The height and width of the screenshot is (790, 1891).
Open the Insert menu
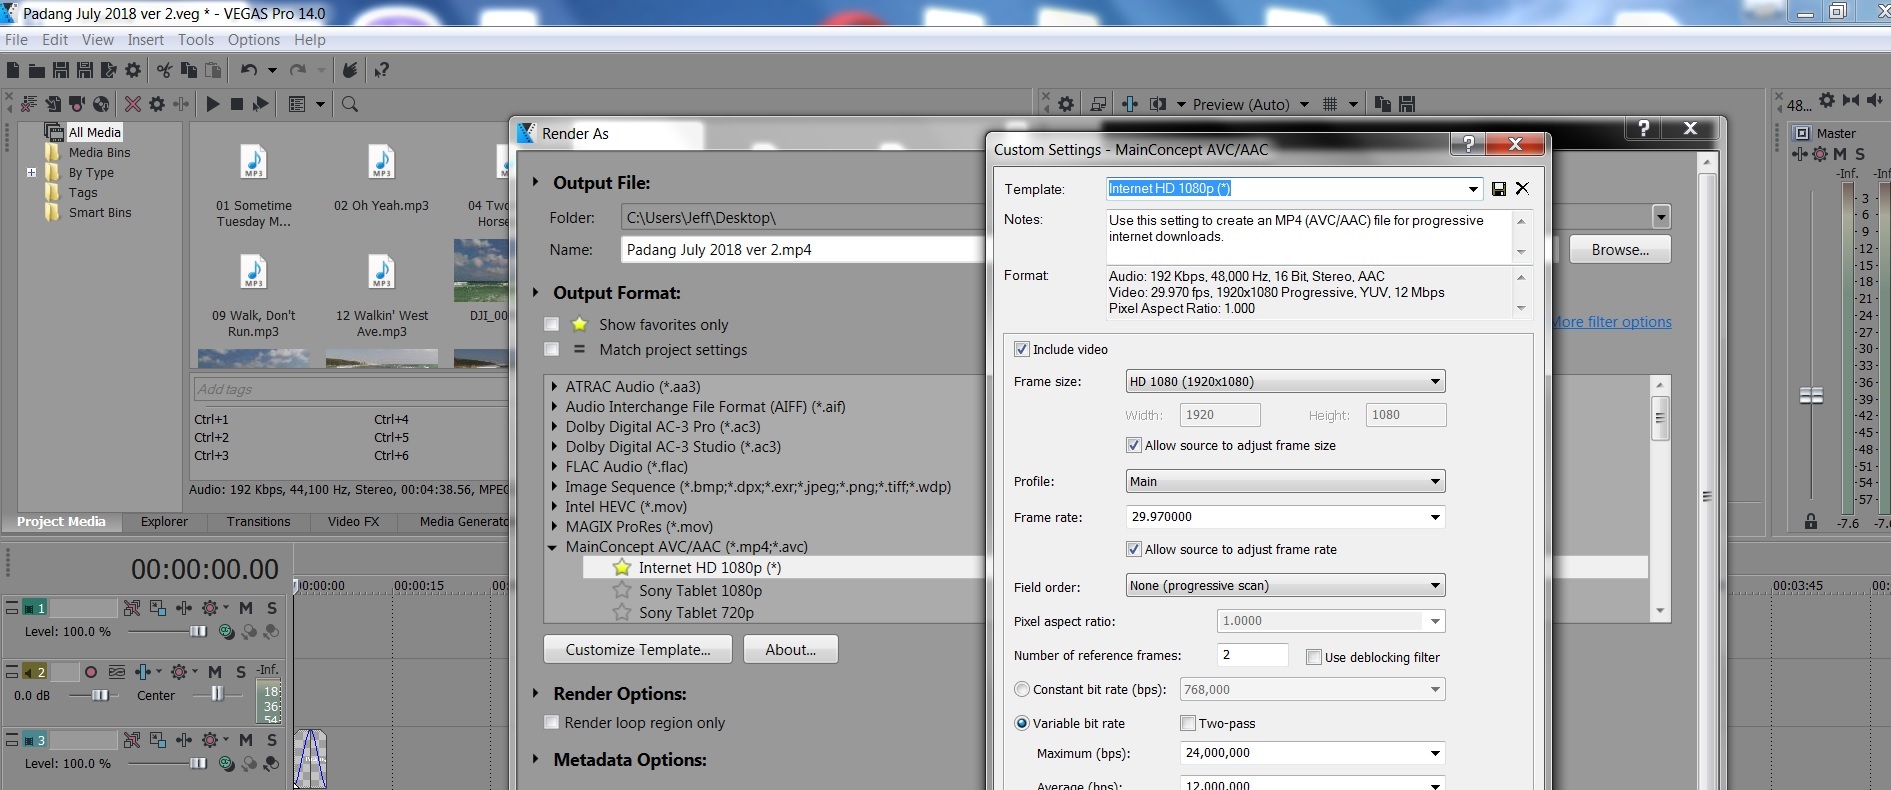[145, 40]
